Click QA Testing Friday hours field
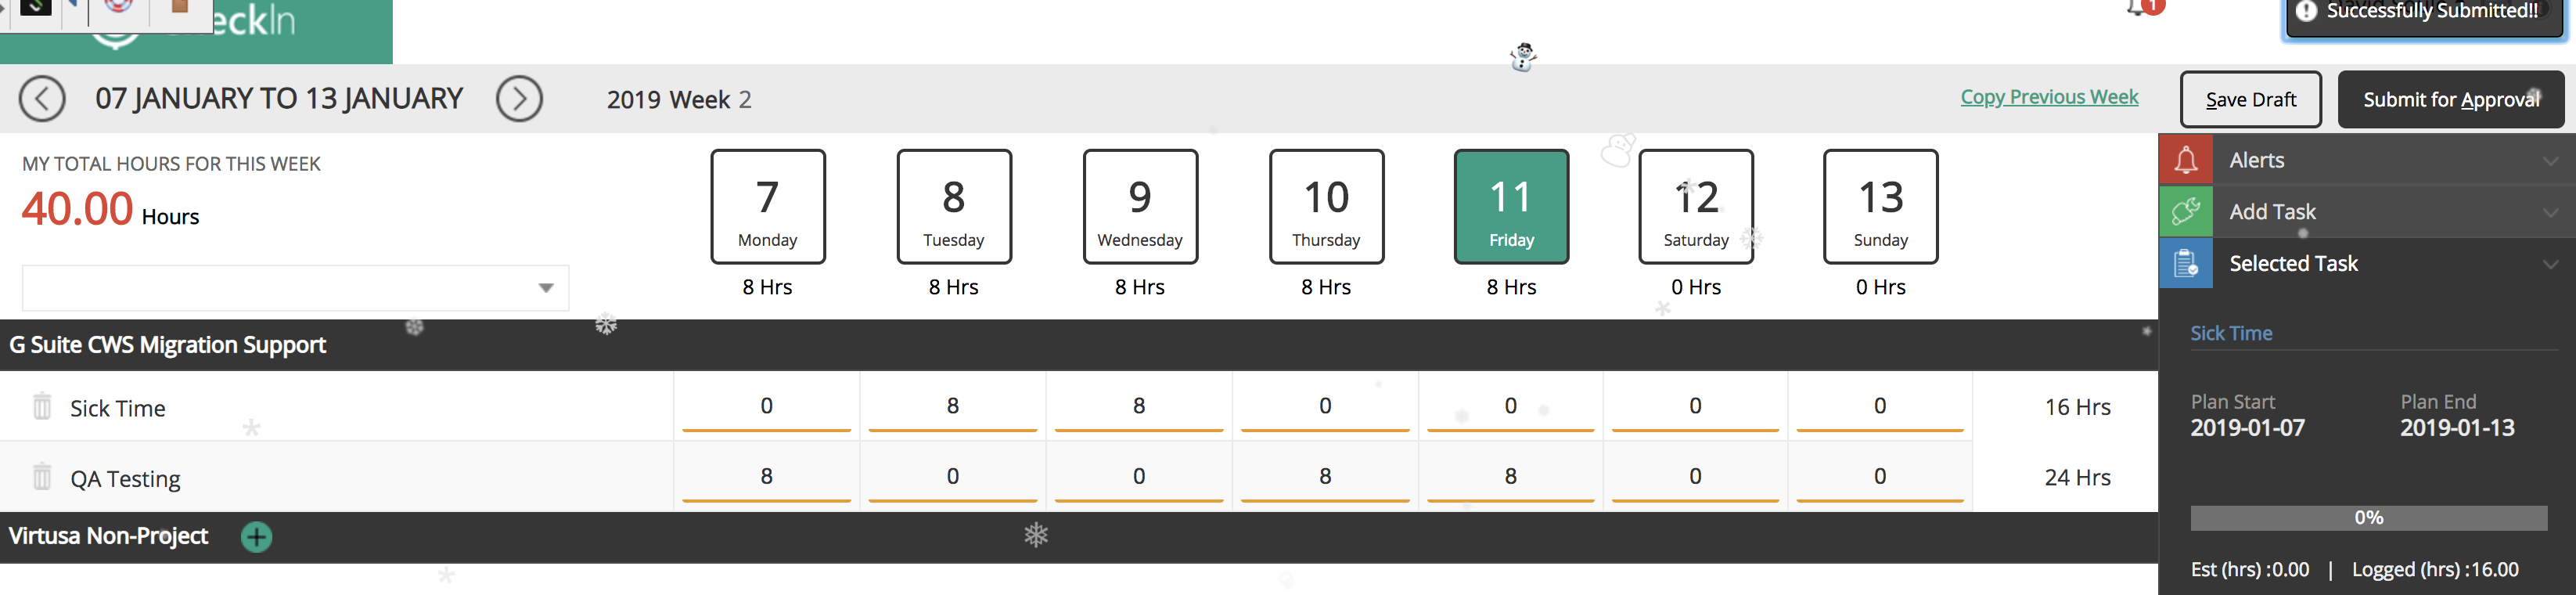This screenshot has width=2576, height=595. (x=1510, y=477)
